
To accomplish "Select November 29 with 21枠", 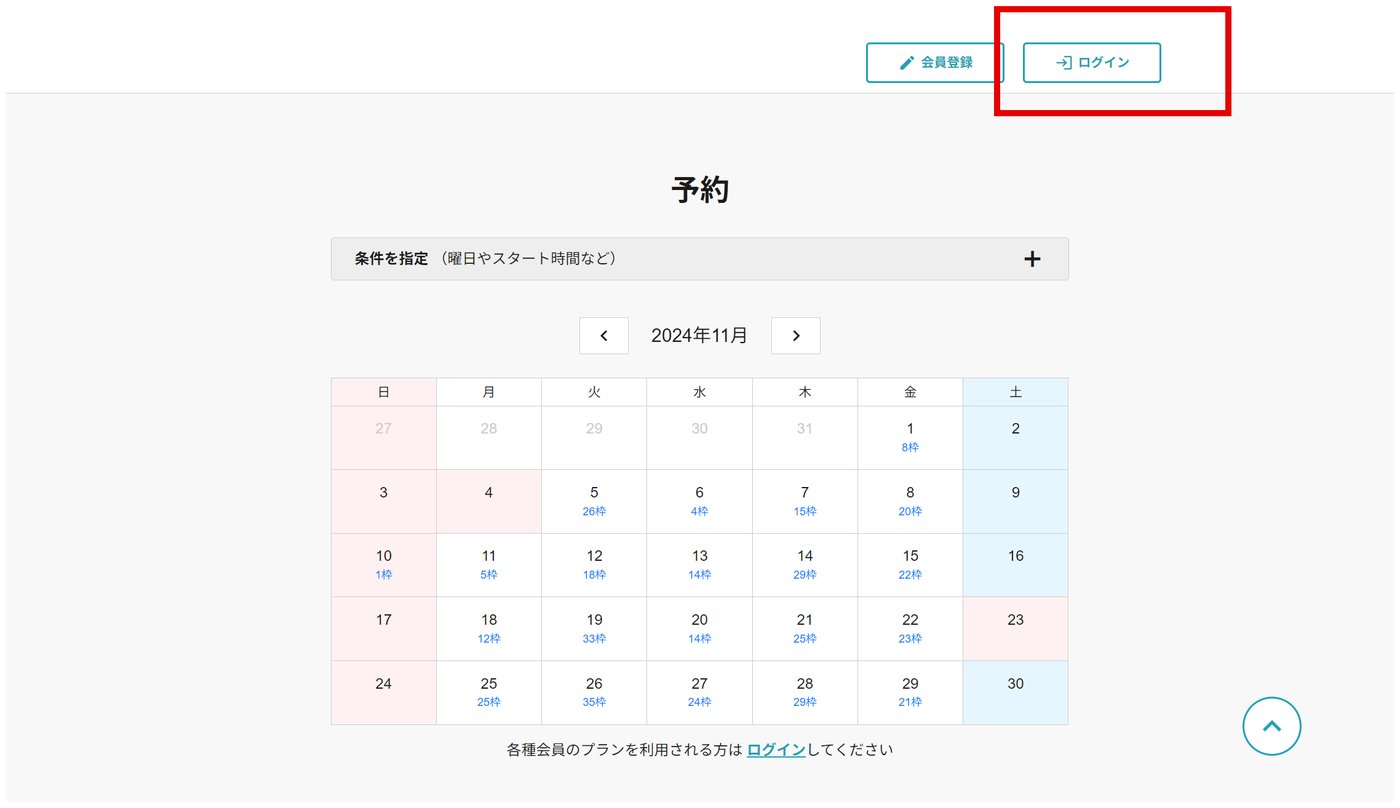I will coord(910,693).
